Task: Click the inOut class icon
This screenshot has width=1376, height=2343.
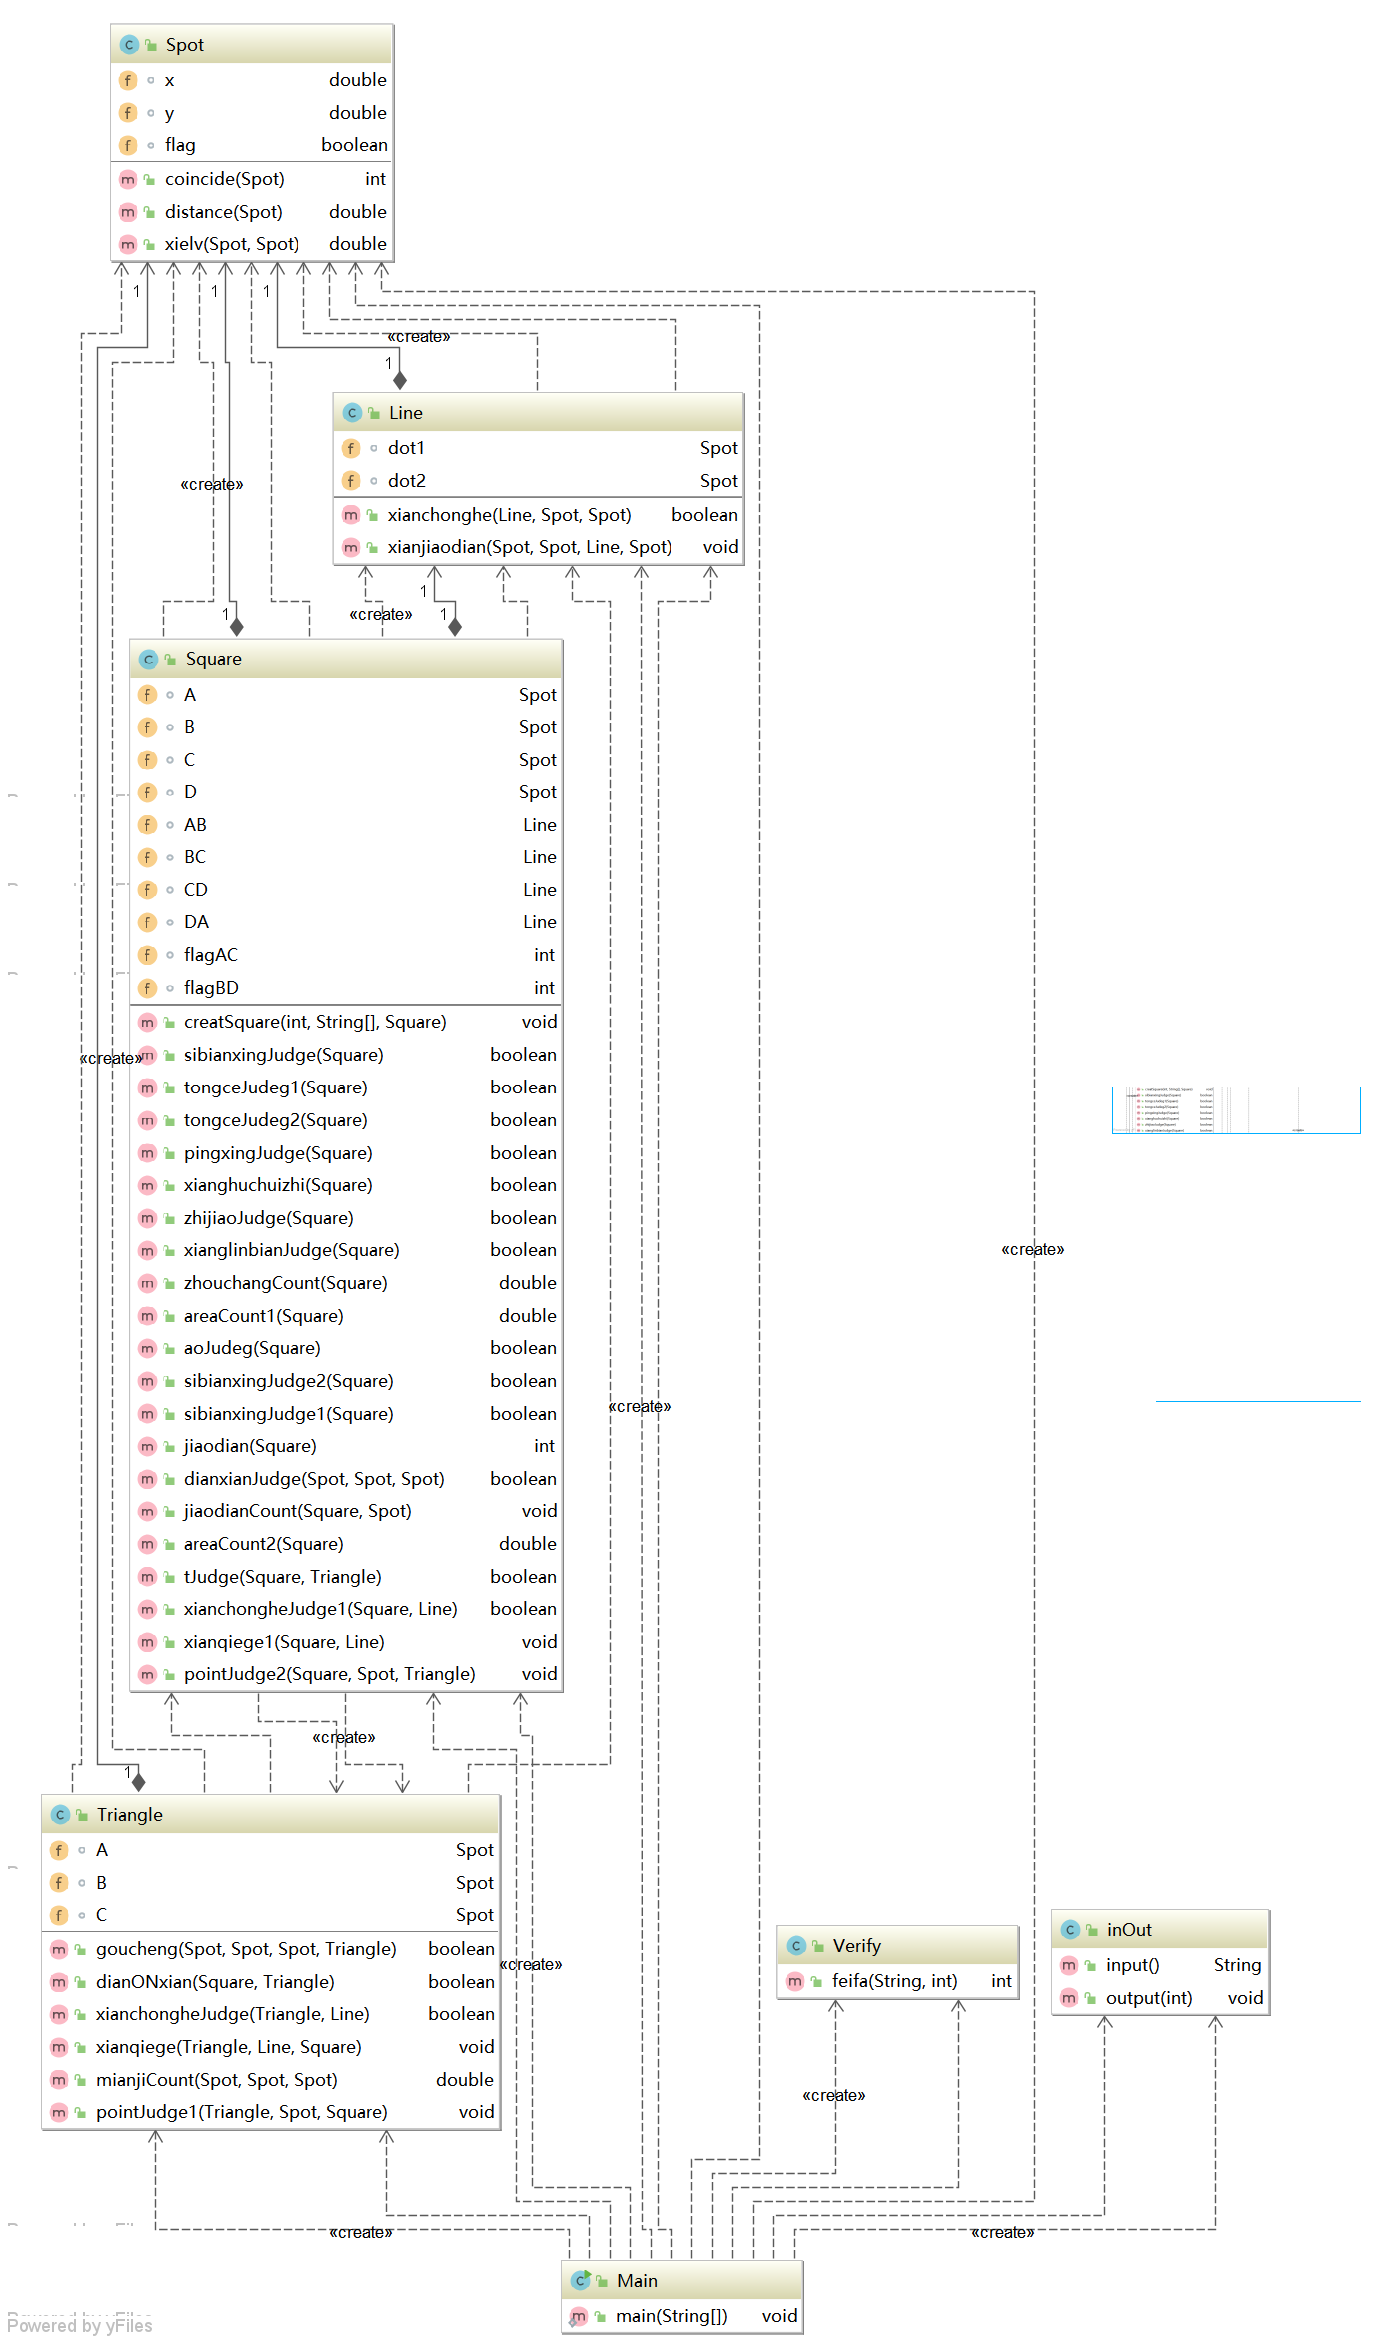Action: [1070, 1930]
